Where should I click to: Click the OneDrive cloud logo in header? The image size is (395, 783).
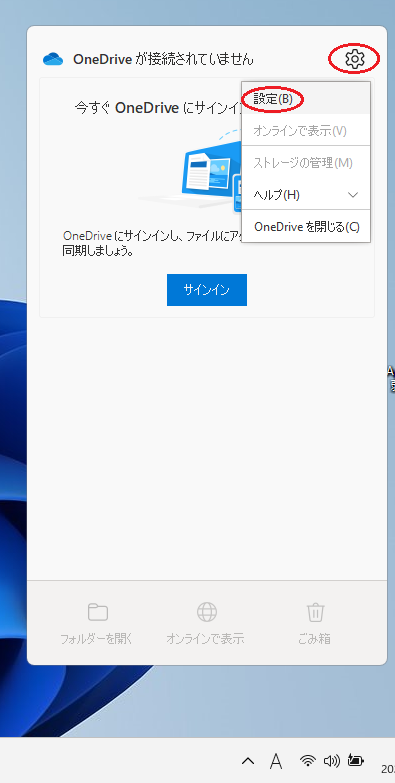53,59
